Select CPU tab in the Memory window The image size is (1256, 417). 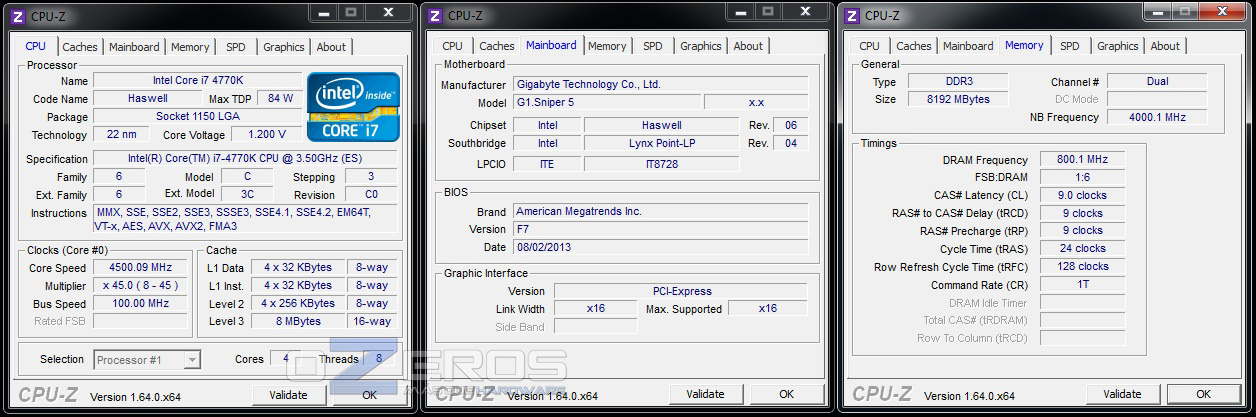click(x=870, y=46)
